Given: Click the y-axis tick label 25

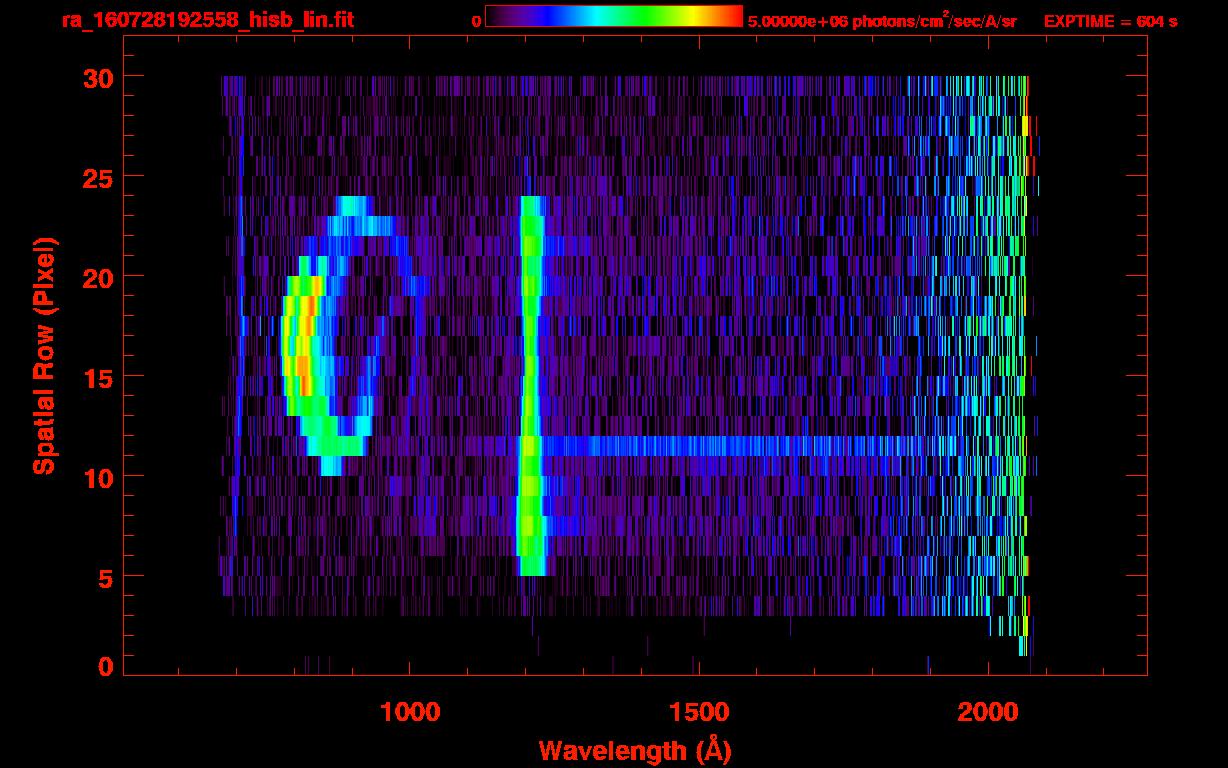Looking at the screenshot, I should click(x=98, y=177).
